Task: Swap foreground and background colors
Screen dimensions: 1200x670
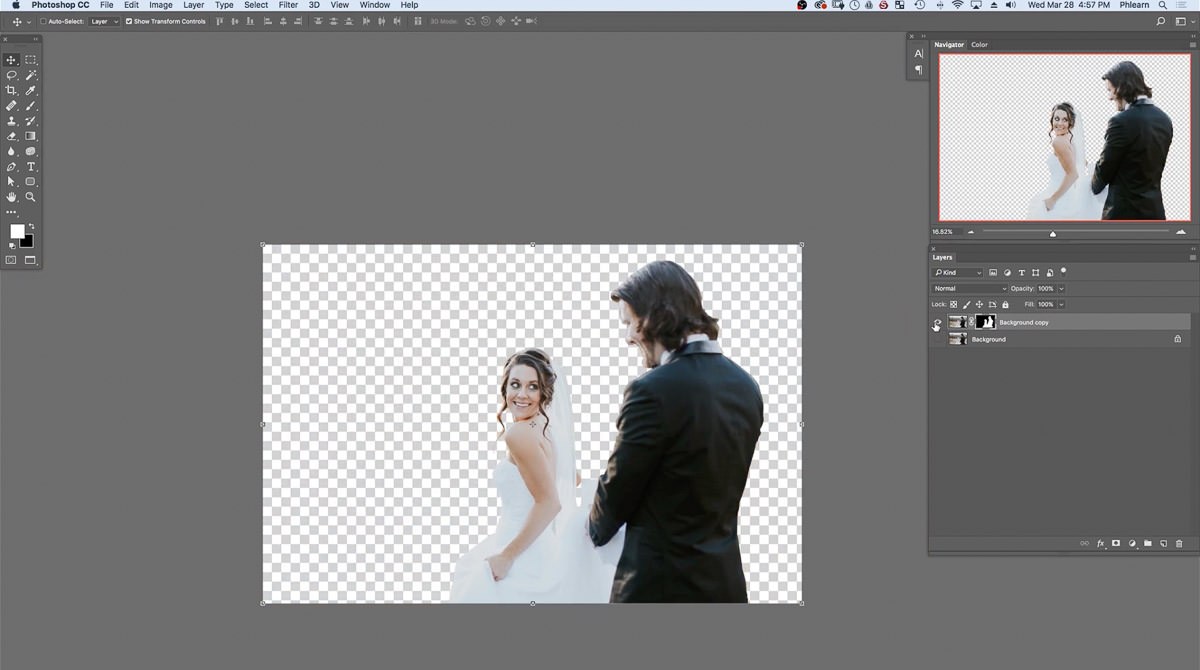Action: pos(31,227)
